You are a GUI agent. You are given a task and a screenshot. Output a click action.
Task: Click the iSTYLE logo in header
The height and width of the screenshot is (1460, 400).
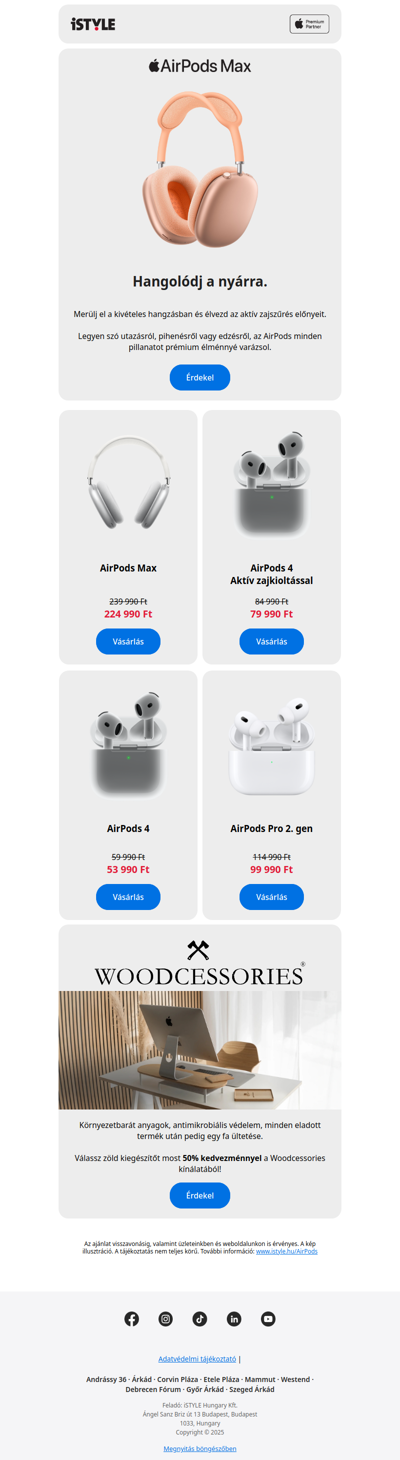click(93, 24)
